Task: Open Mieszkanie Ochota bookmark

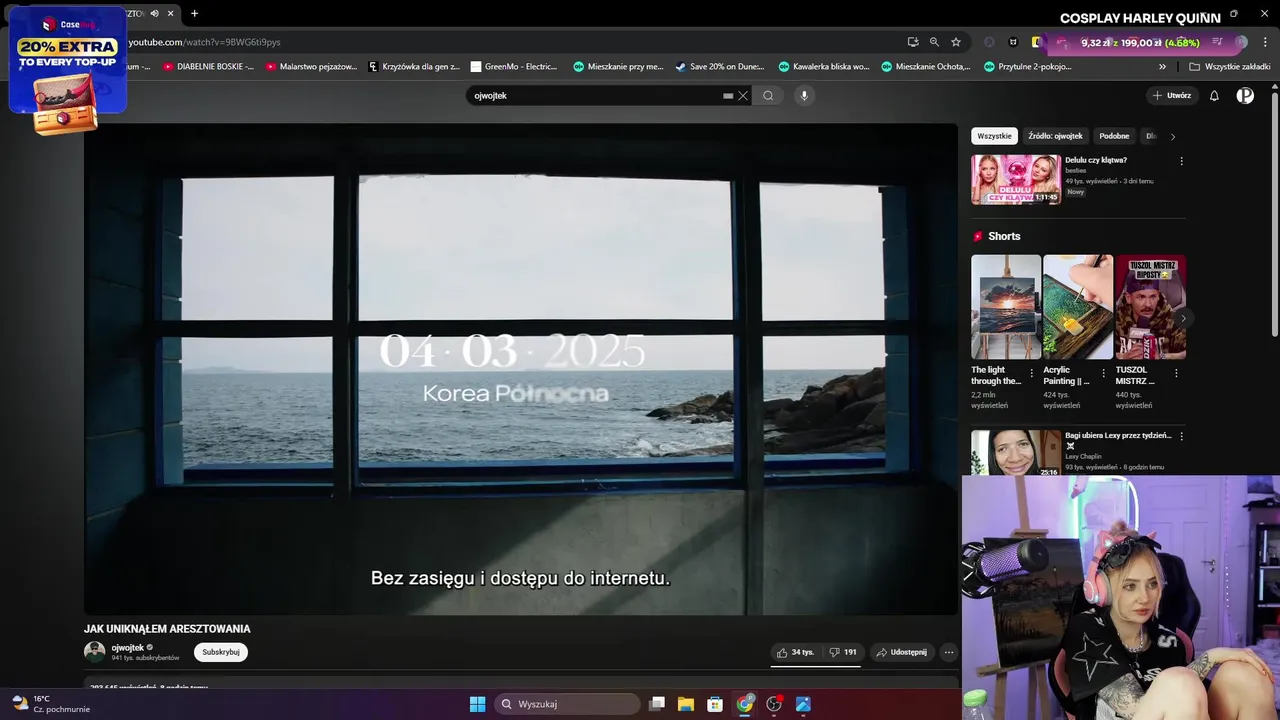Action: click(925, 67)
